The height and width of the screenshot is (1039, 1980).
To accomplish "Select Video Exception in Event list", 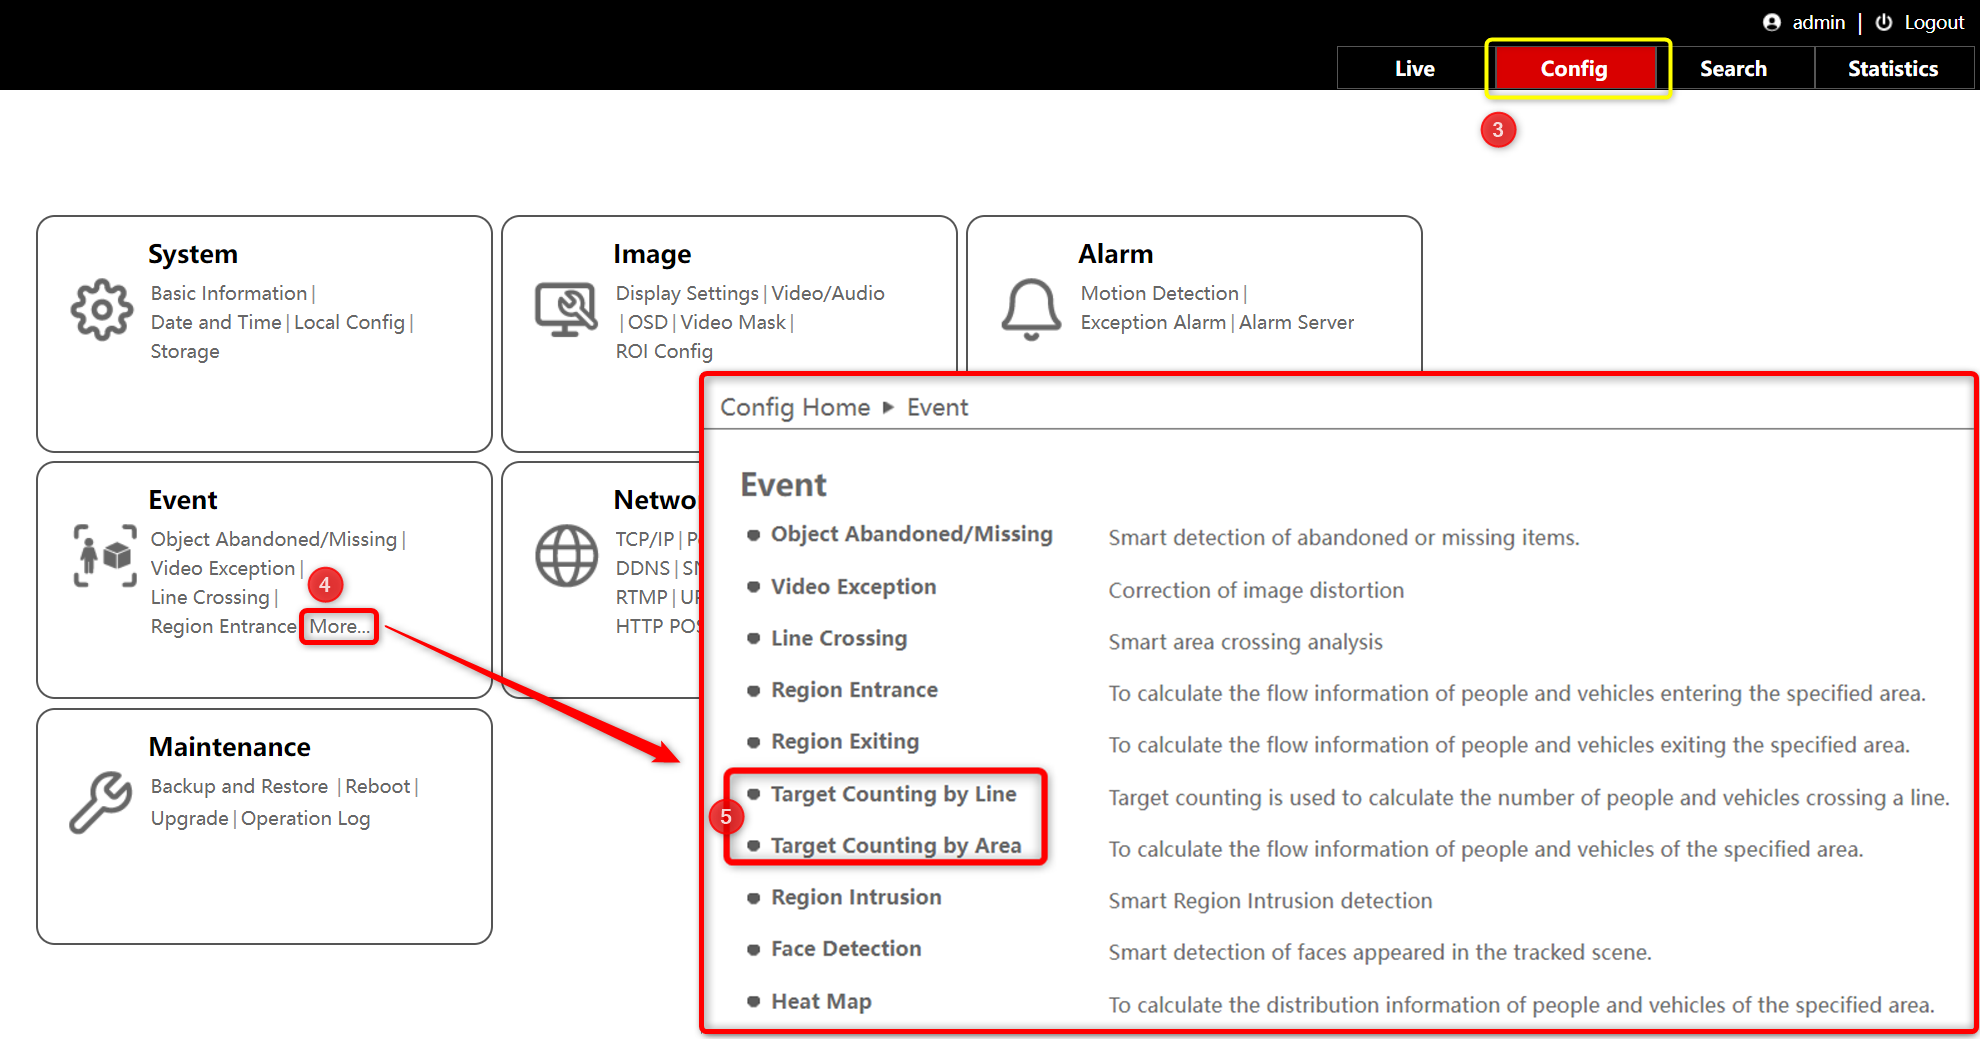I will [x=853, y=586].
